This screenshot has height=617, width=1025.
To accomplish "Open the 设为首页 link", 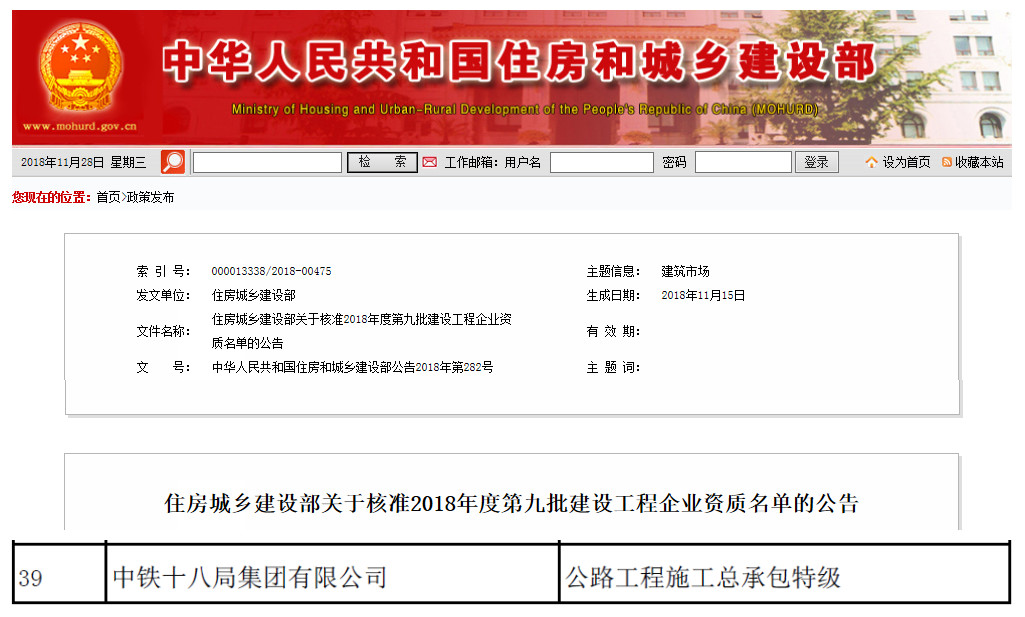I will click(906, 162).
